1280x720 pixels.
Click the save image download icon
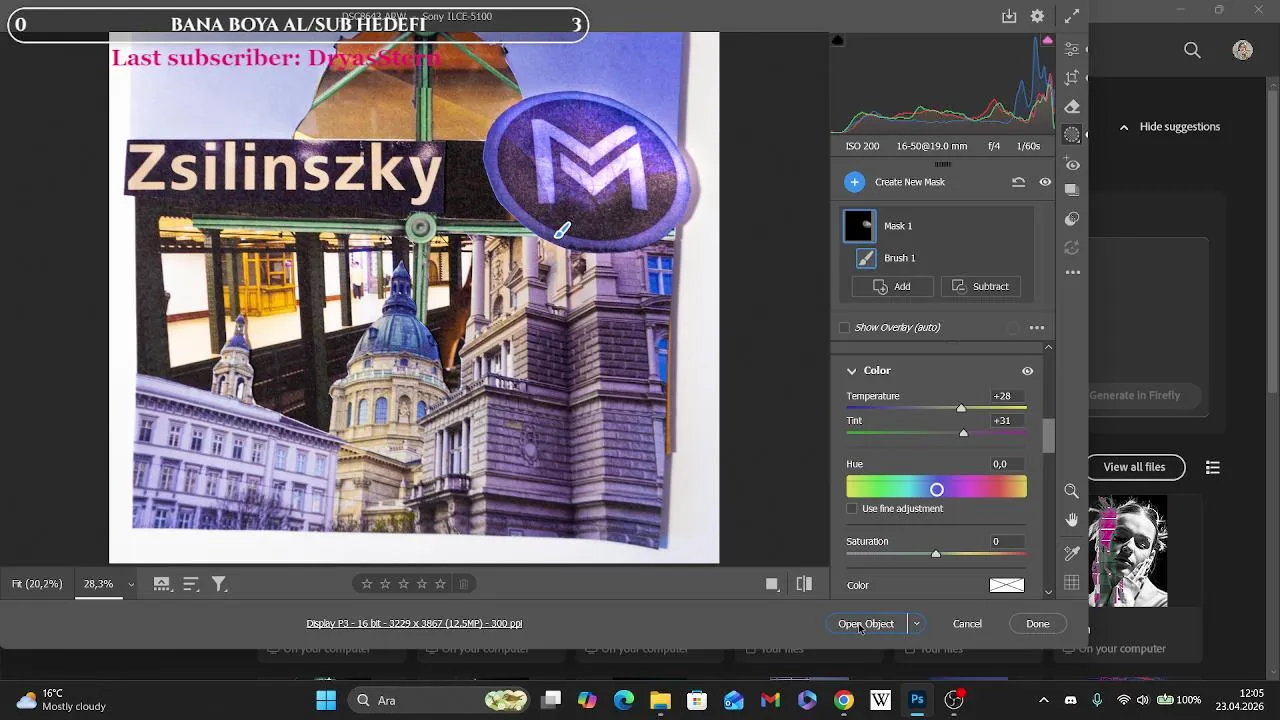[x=1009, y=16]
